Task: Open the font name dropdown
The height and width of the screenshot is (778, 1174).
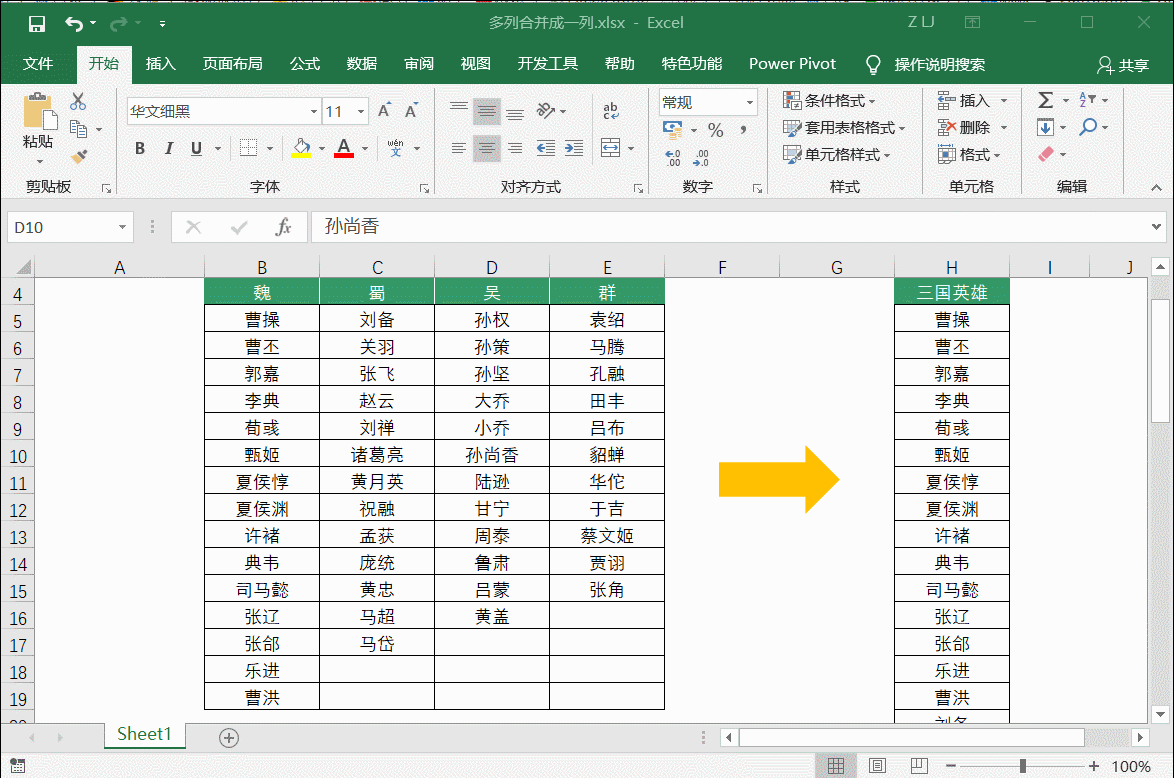Action: pyautogui.click(x=314, y=112)
